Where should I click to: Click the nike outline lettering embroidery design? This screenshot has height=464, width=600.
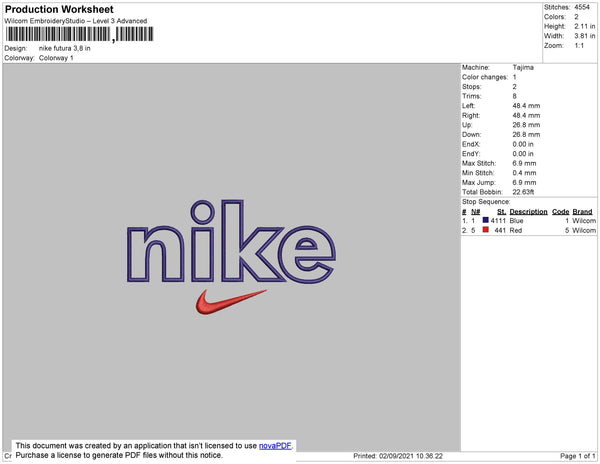pos(231,242)
